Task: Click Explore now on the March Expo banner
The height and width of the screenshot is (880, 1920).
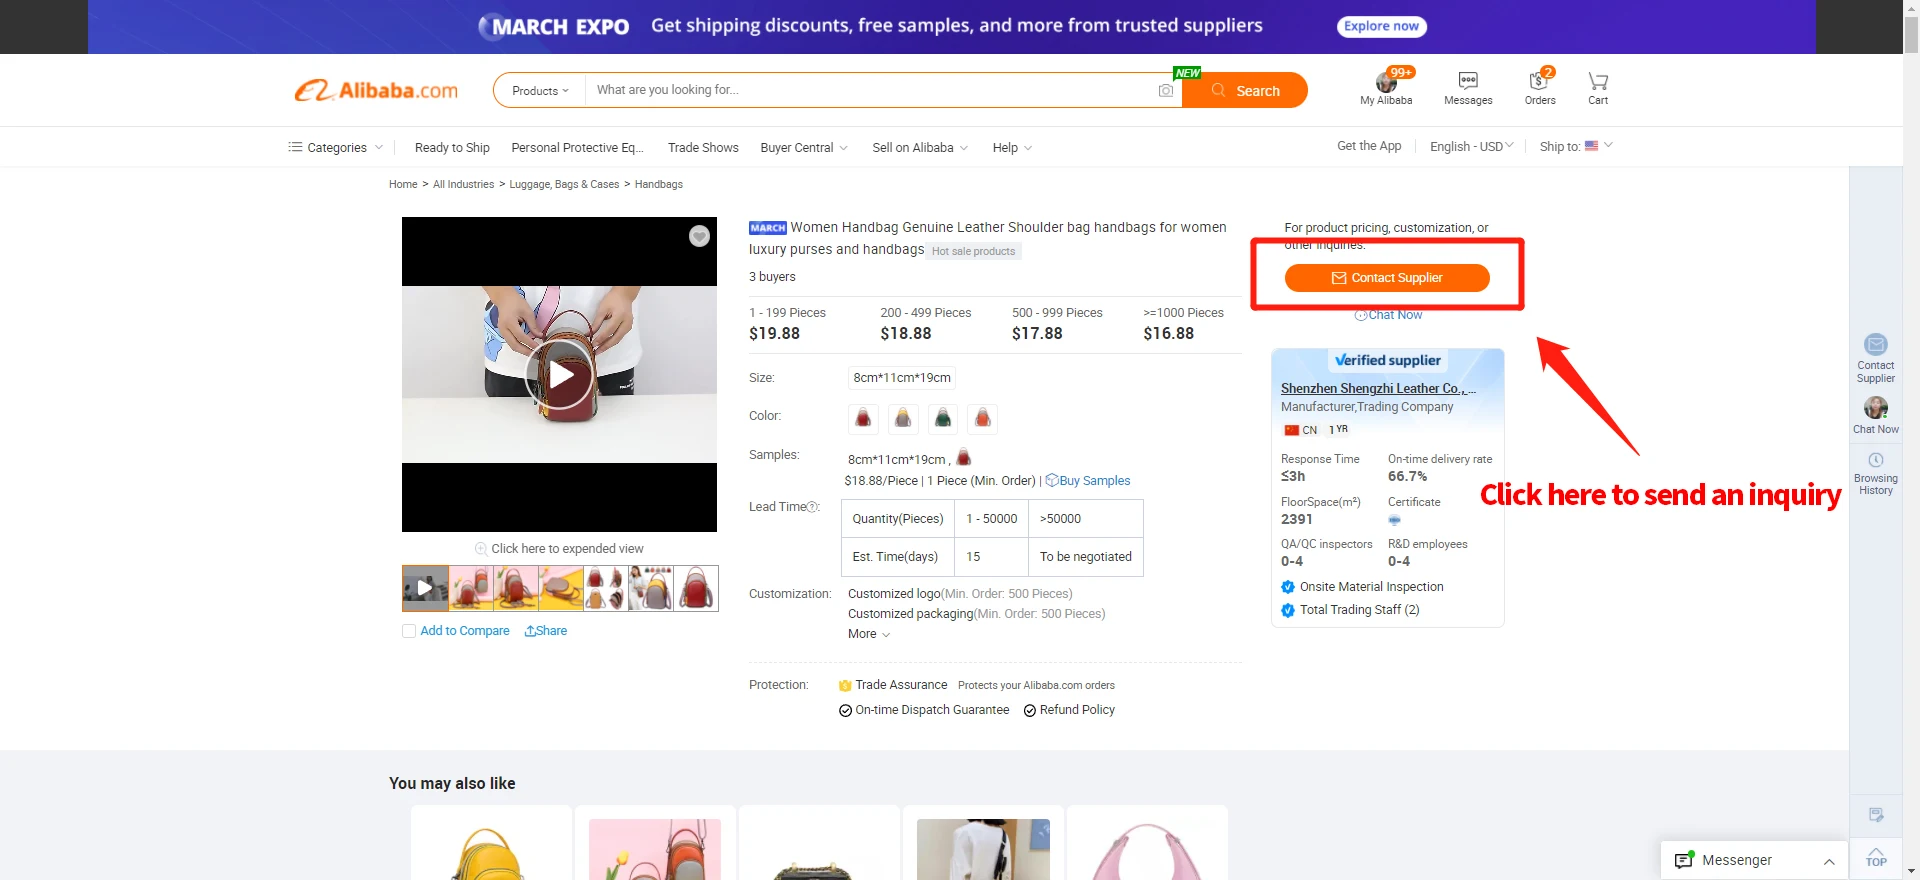Action: tap(1381, 26)
